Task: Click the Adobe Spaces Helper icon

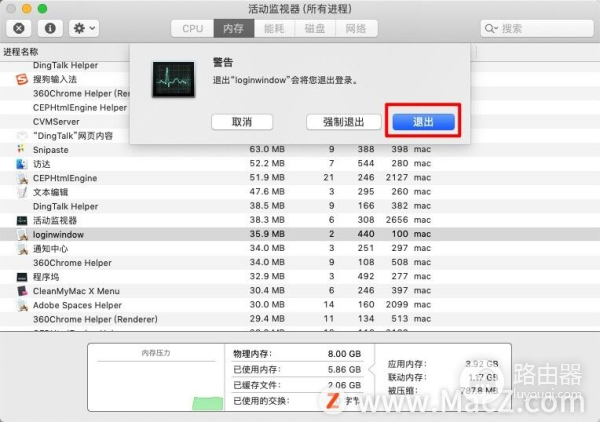Action: click(22, 305)
